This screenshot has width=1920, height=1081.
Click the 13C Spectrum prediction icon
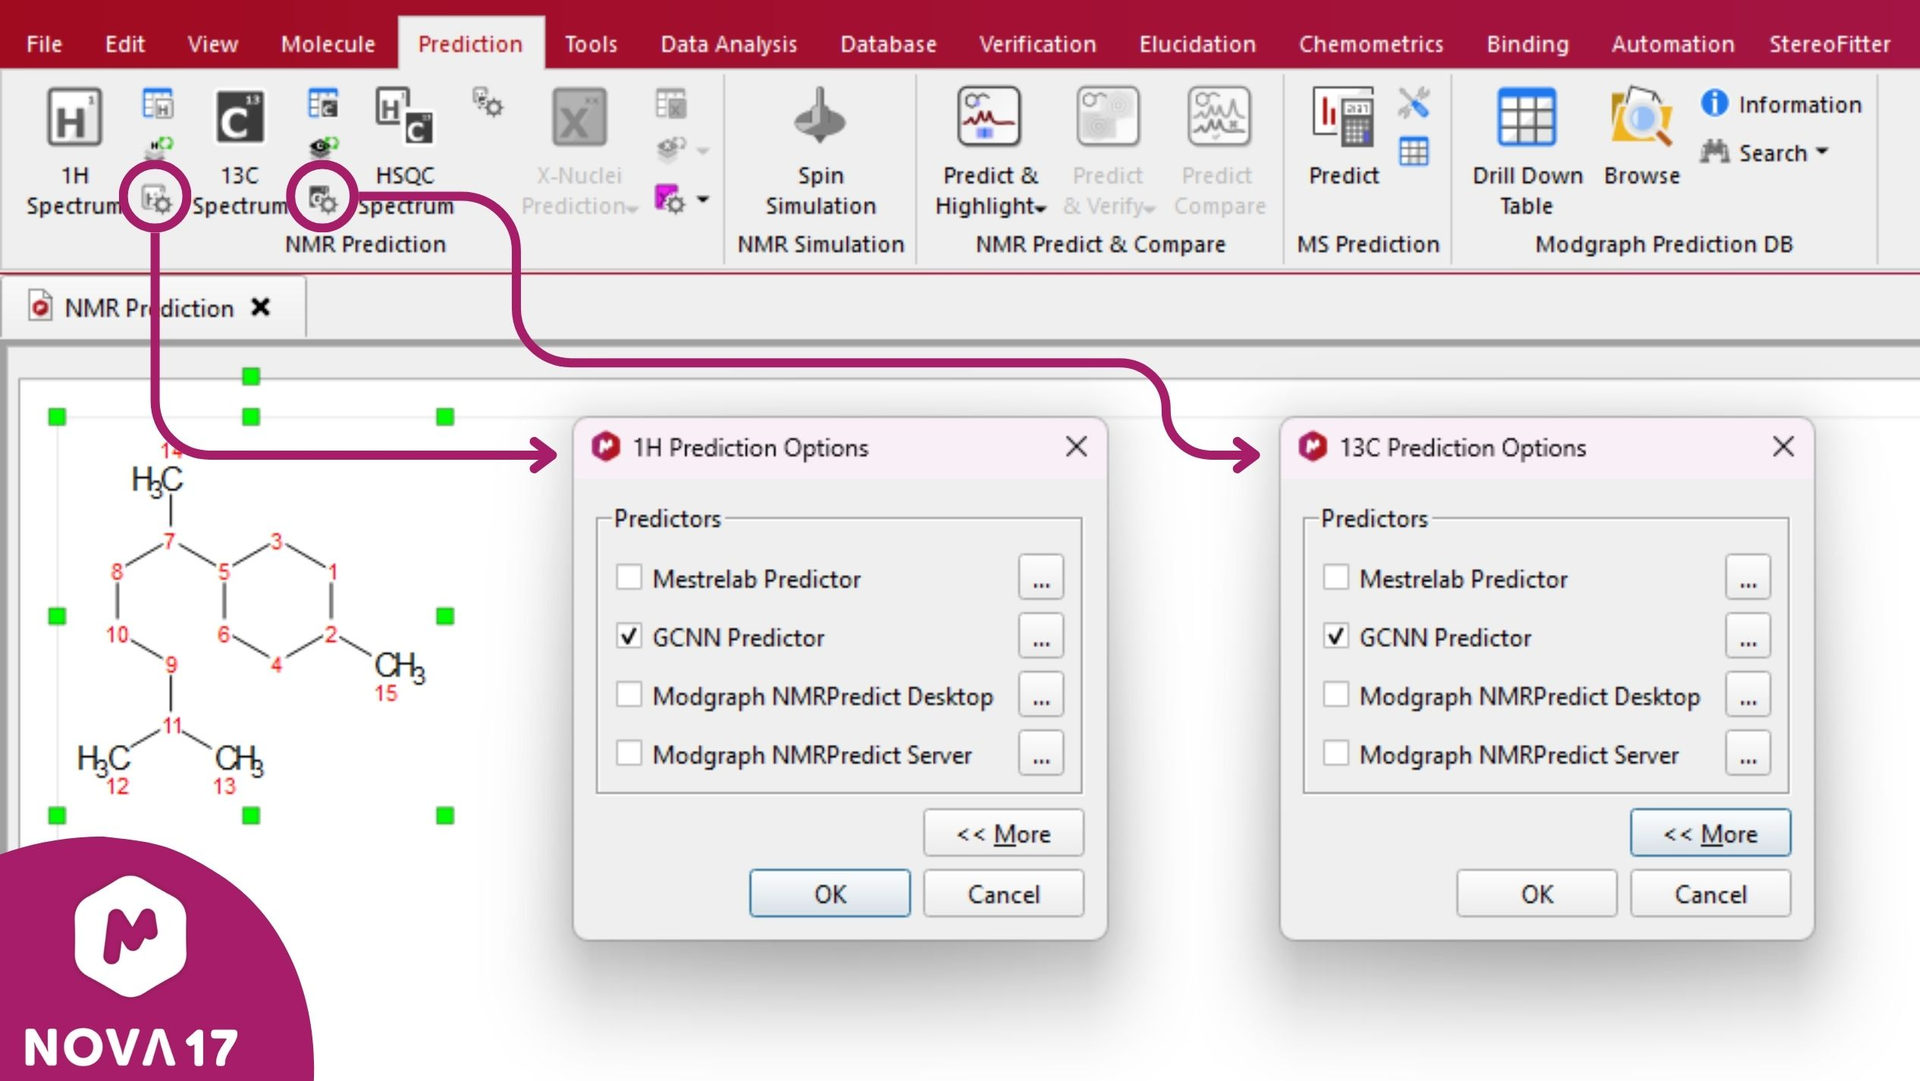point(240,118)
